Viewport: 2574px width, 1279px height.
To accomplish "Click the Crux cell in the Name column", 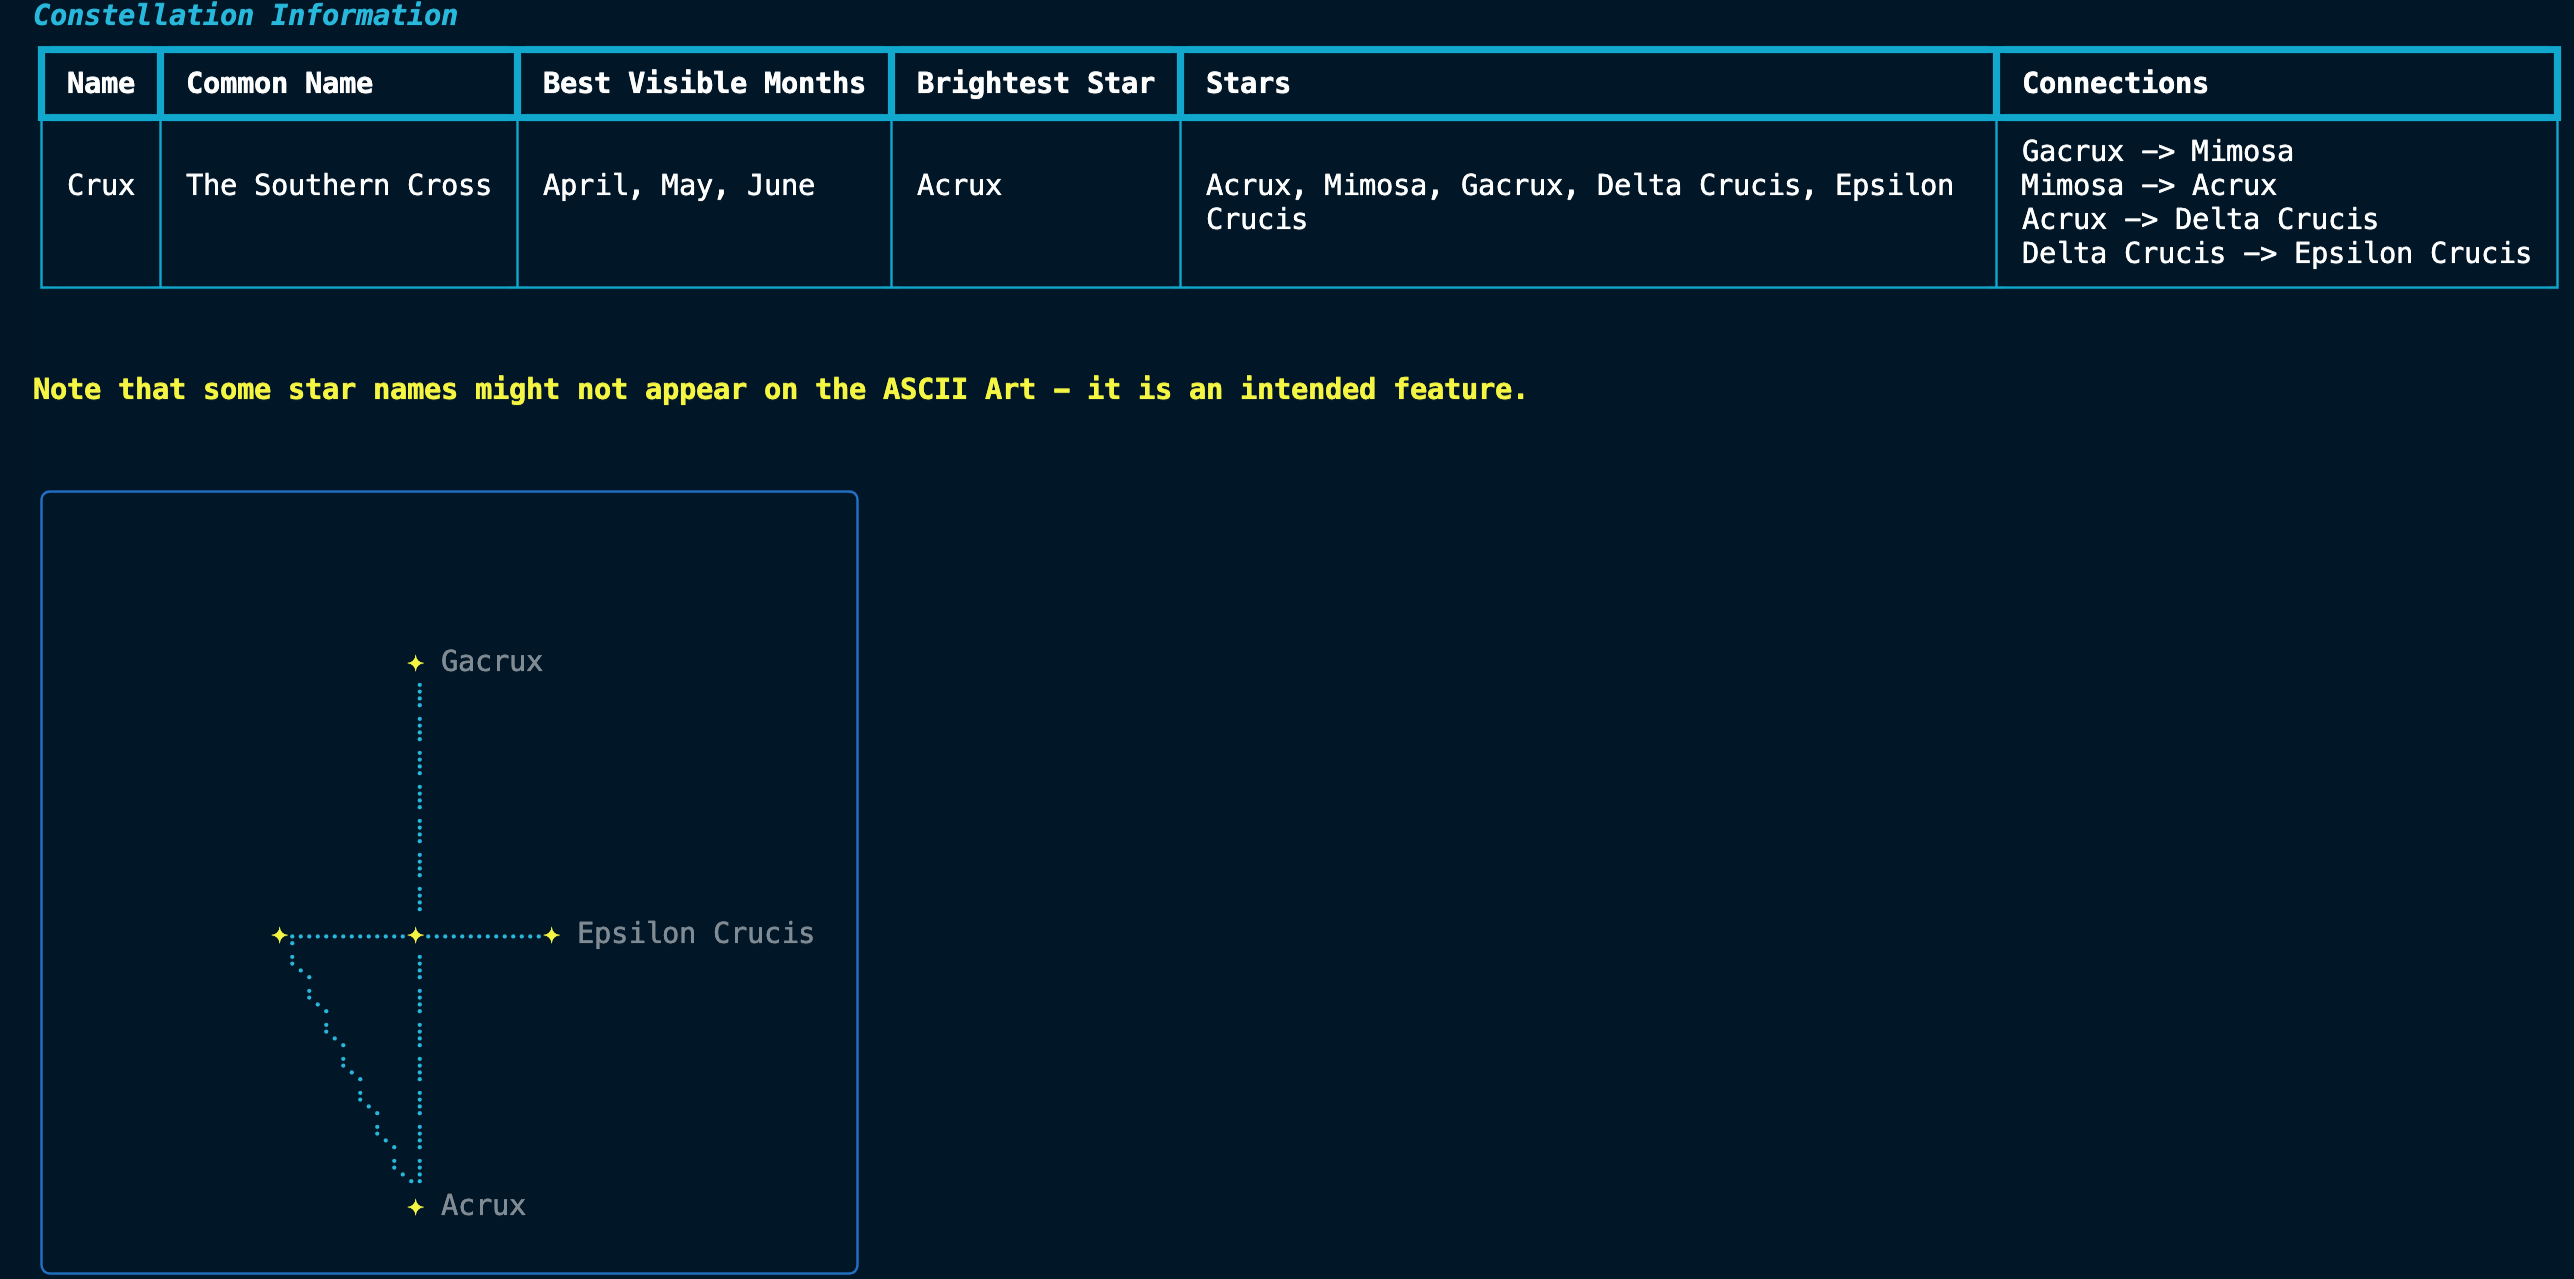I will coord(101,185).
